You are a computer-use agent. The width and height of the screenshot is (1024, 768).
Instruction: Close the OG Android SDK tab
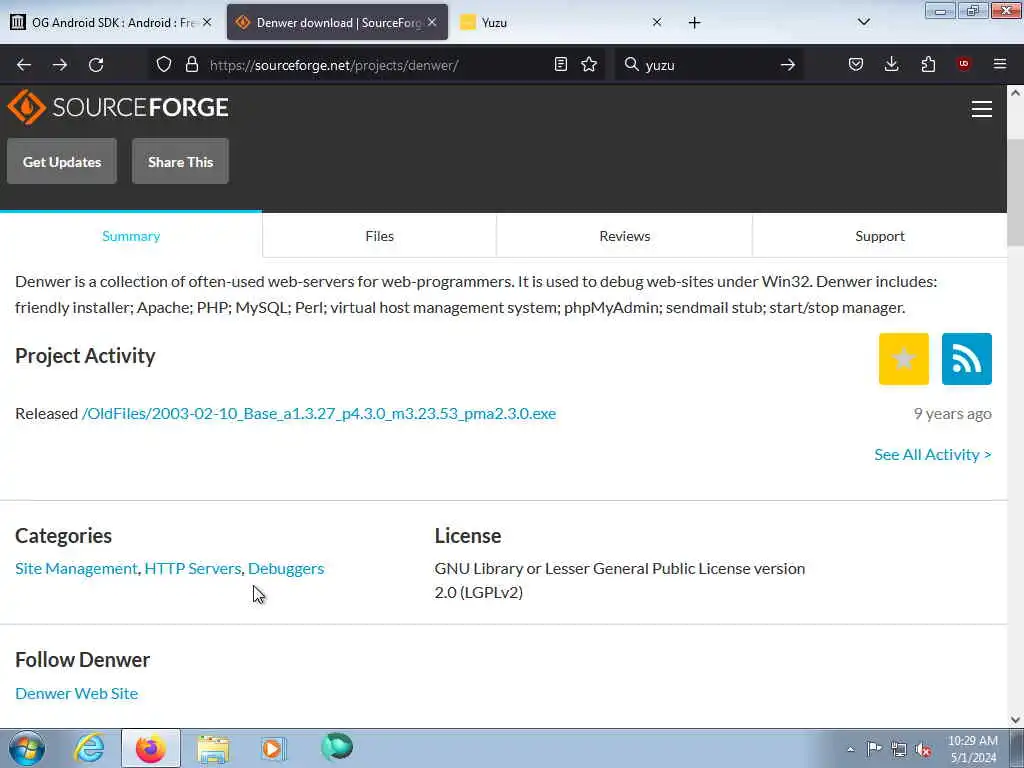[207, 22]
